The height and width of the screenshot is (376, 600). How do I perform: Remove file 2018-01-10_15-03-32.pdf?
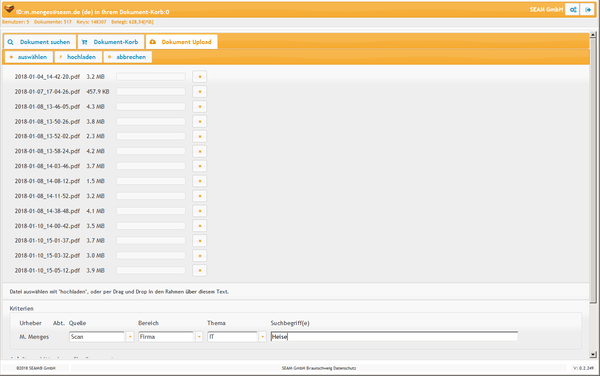[x=199, y=256]
